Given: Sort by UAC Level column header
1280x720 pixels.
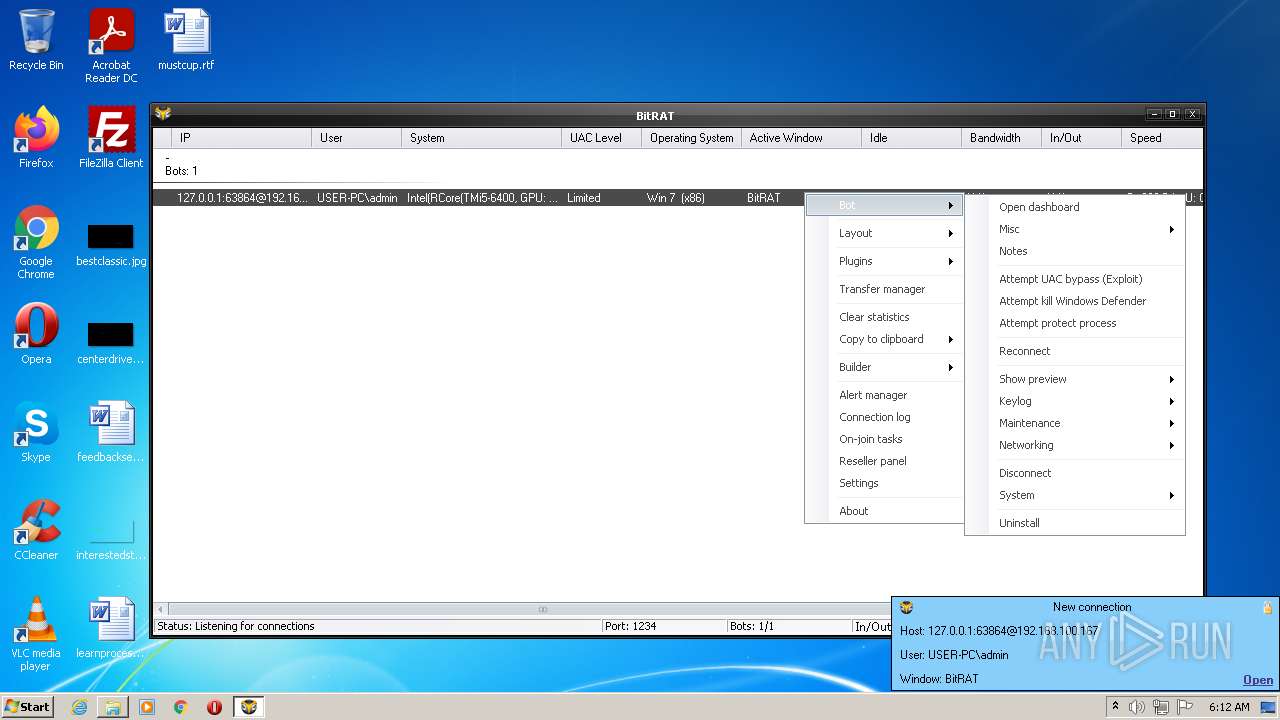Looking at the screenshot, I should (601, 138).
